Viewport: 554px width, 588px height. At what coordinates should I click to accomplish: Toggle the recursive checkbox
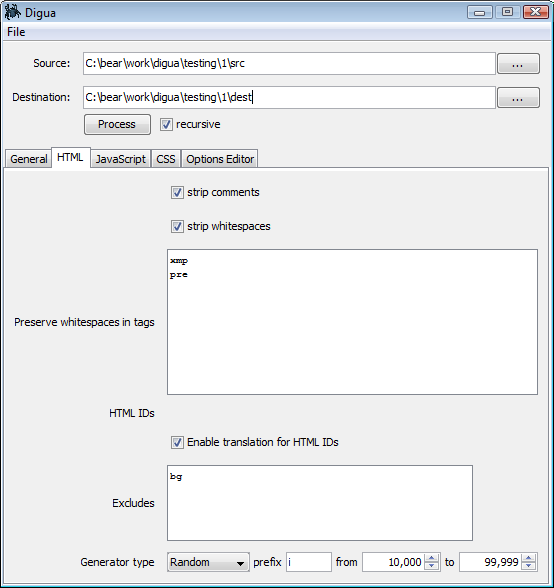click(166, 124)
